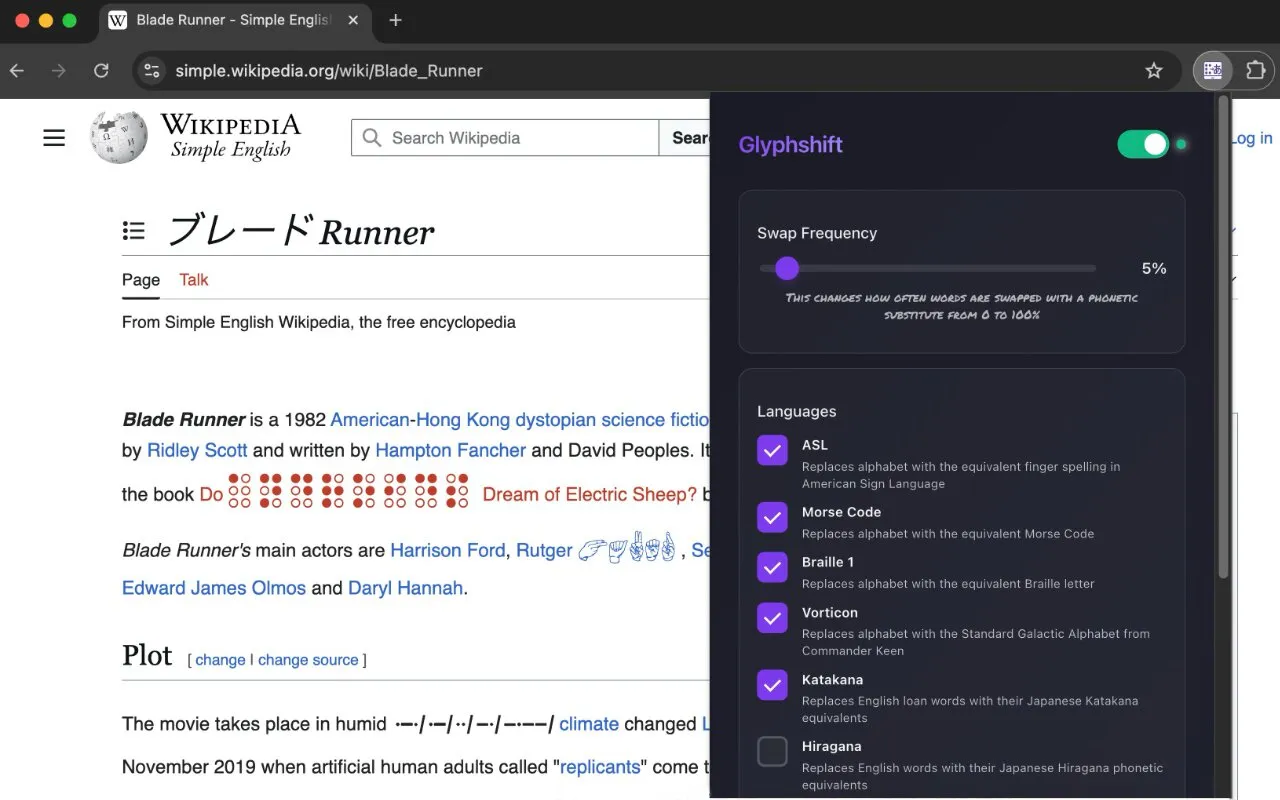The image size is (1280, 800).
Task: Open the Rutger link with ASL glyphs
Action: tap(596, 550)
